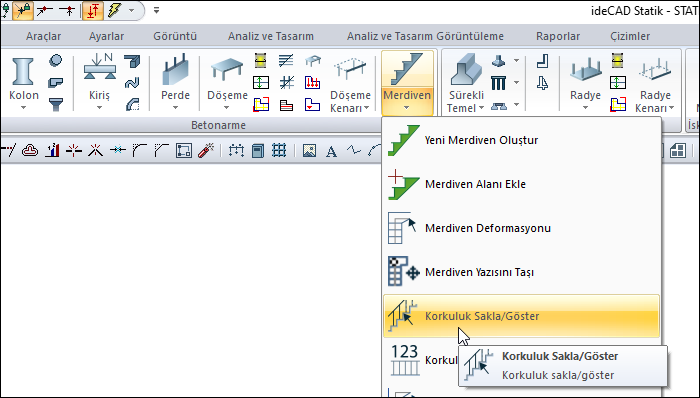Open the Çizimler ribbon tab
Viewport: 700px width, 398px height.
coord(630,36)
